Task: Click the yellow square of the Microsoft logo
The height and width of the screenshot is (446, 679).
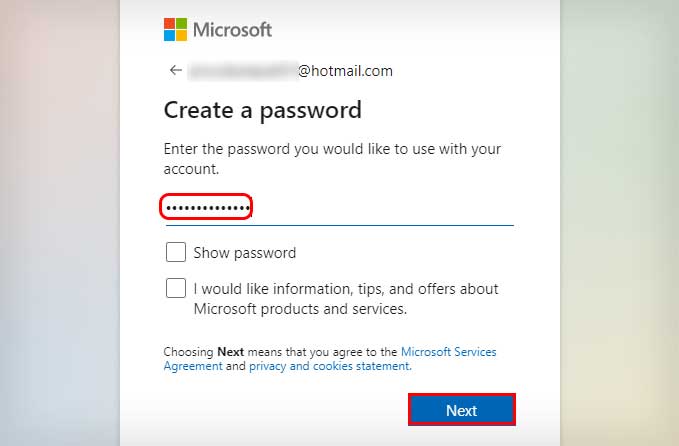Action: (181, 35)
